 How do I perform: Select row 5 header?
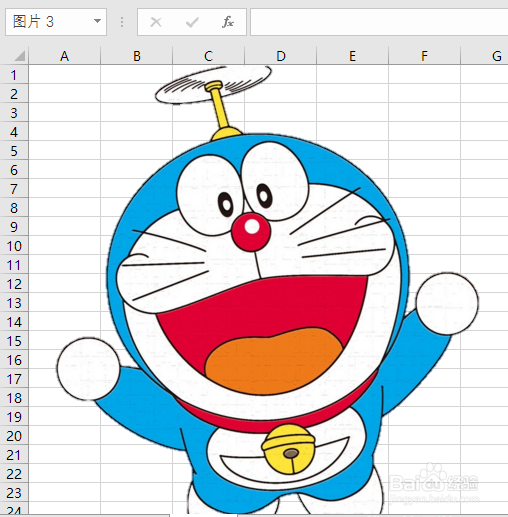pos(14,150)
